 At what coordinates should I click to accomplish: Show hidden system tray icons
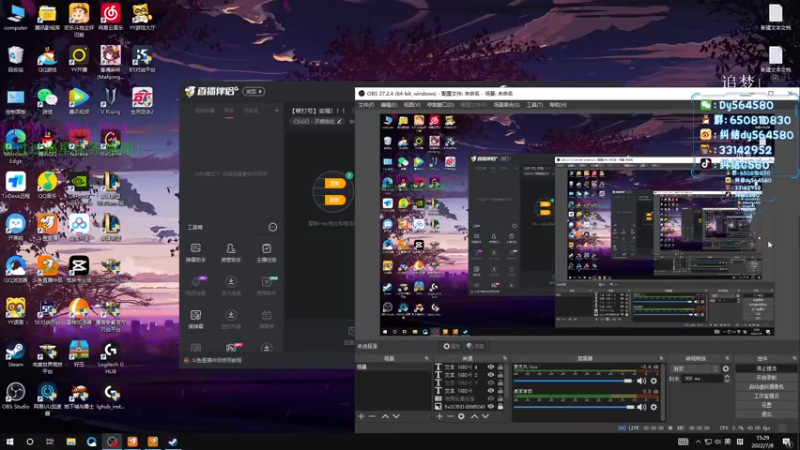pos(698,442)
